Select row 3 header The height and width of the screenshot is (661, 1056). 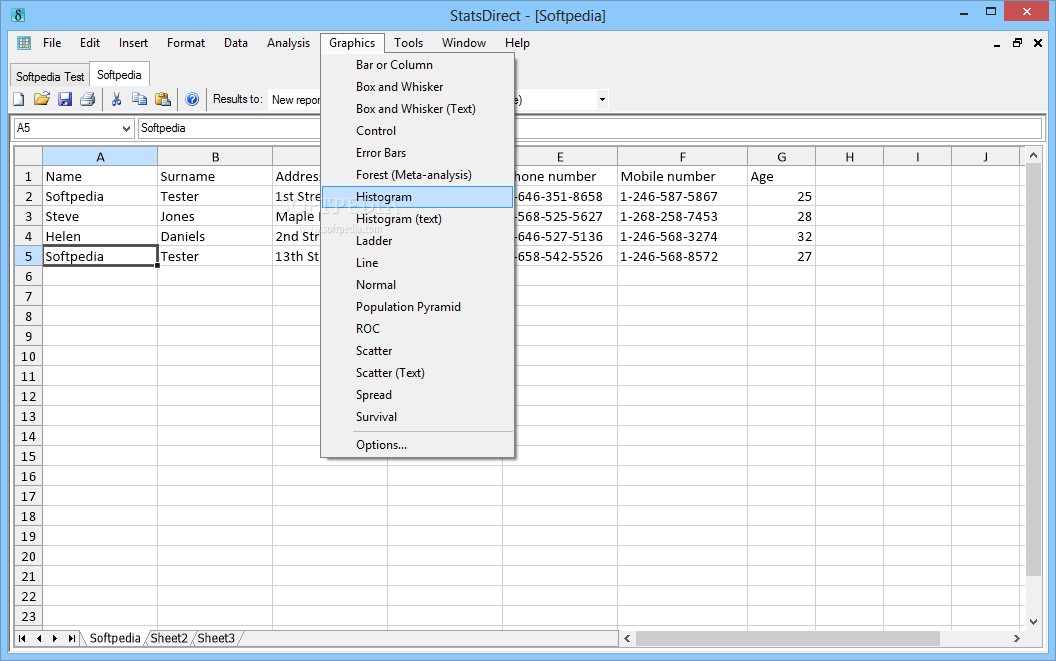28,217
